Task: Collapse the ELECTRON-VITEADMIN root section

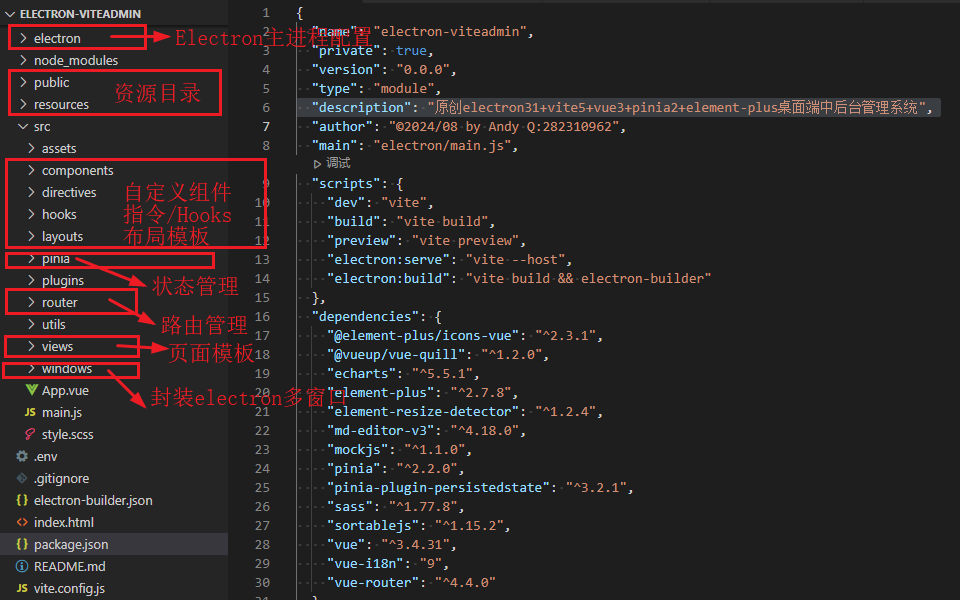Action: (x=10, y=15)
